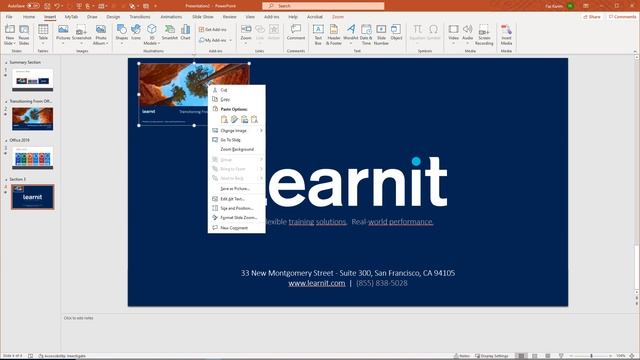Insert a Chart
Viewport: 640px width, 360px height.
coord(185,33)
